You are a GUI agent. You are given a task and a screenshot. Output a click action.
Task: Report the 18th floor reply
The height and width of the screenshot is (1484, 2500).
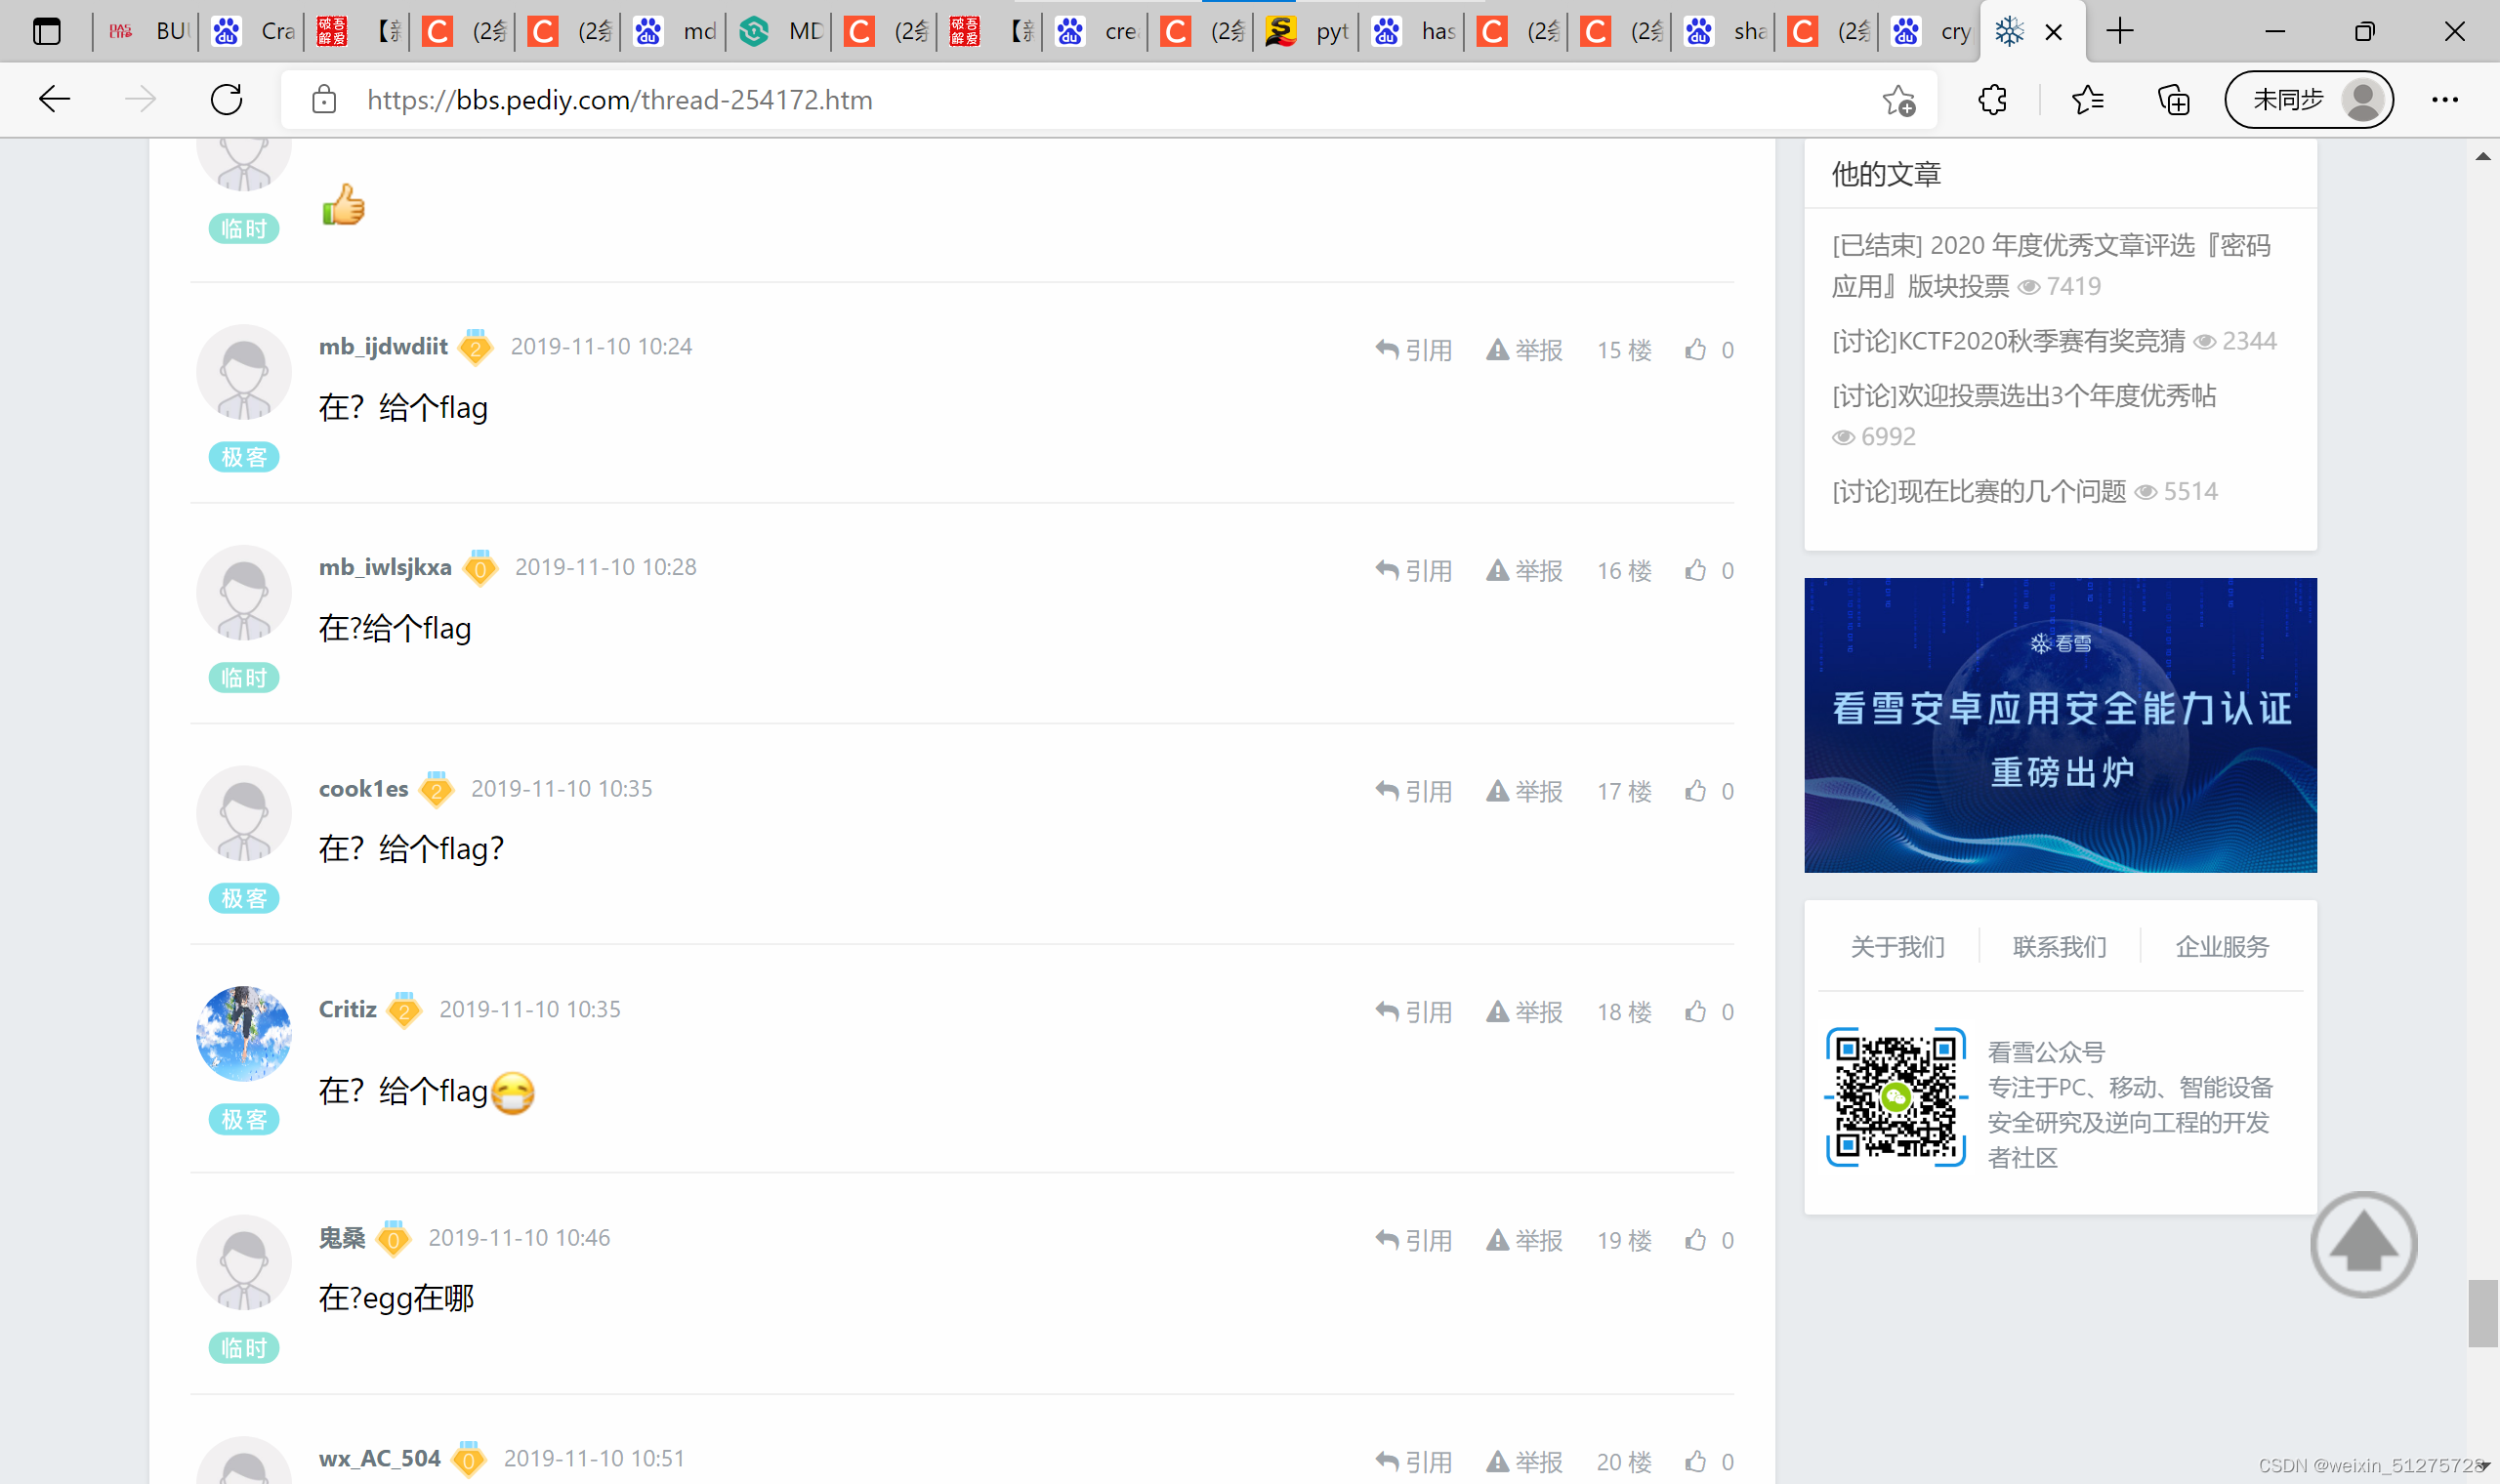tap(1524, 1012)
